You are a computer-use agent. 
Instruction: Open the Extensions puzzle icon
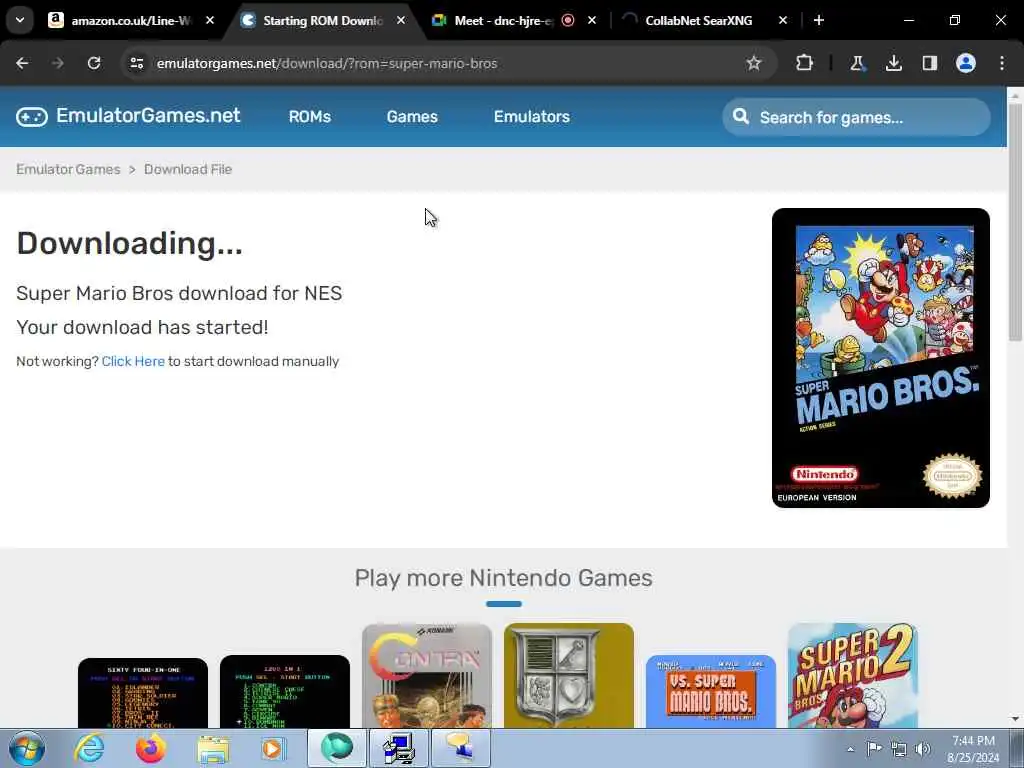coord(805,63)
